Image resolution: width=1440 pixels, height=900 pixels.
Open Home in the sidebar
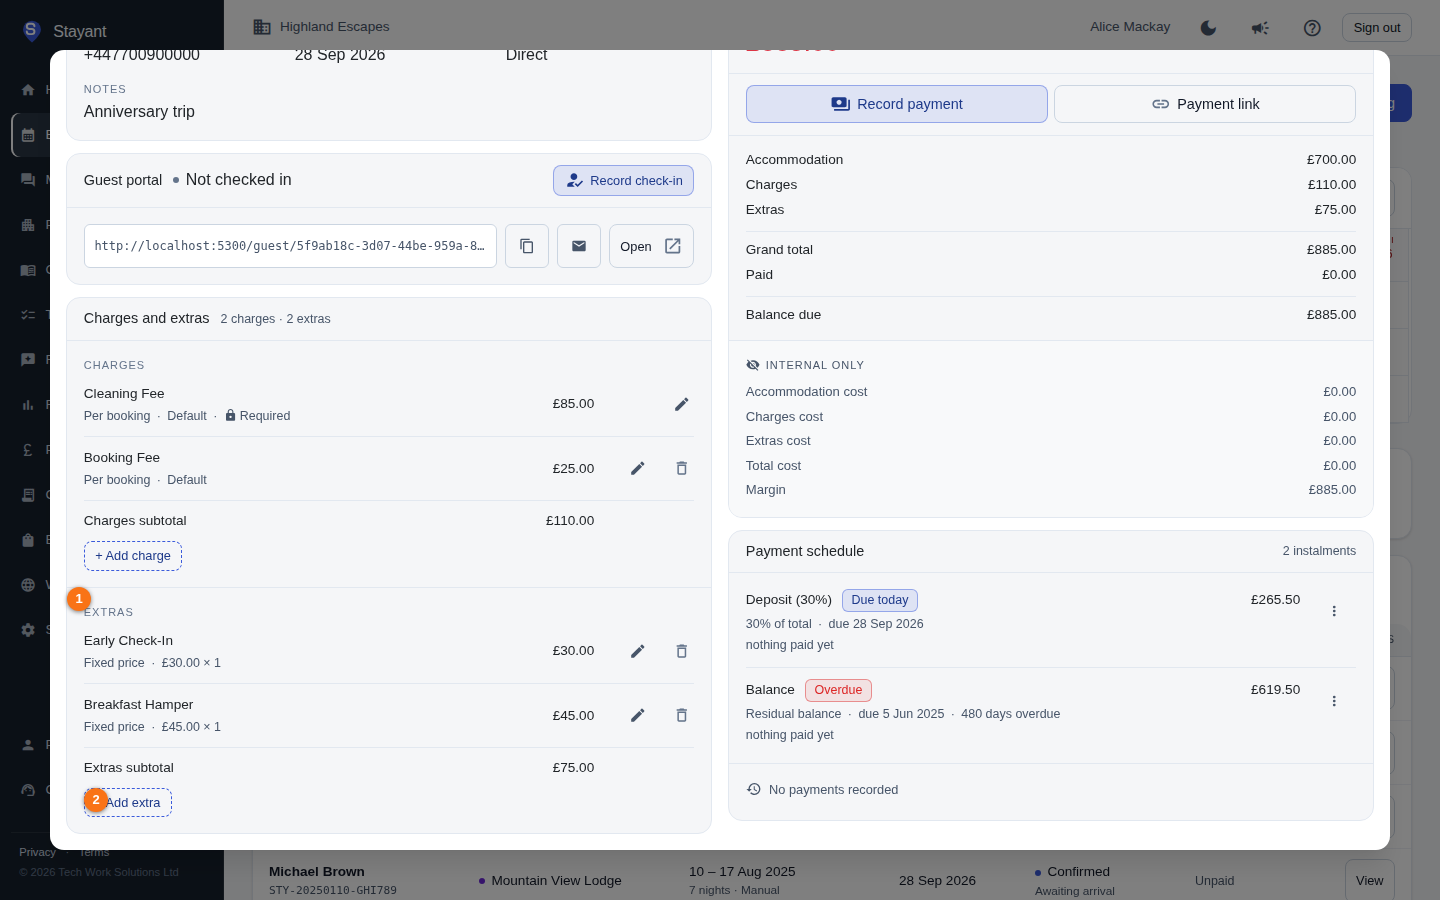coord(28,90)
